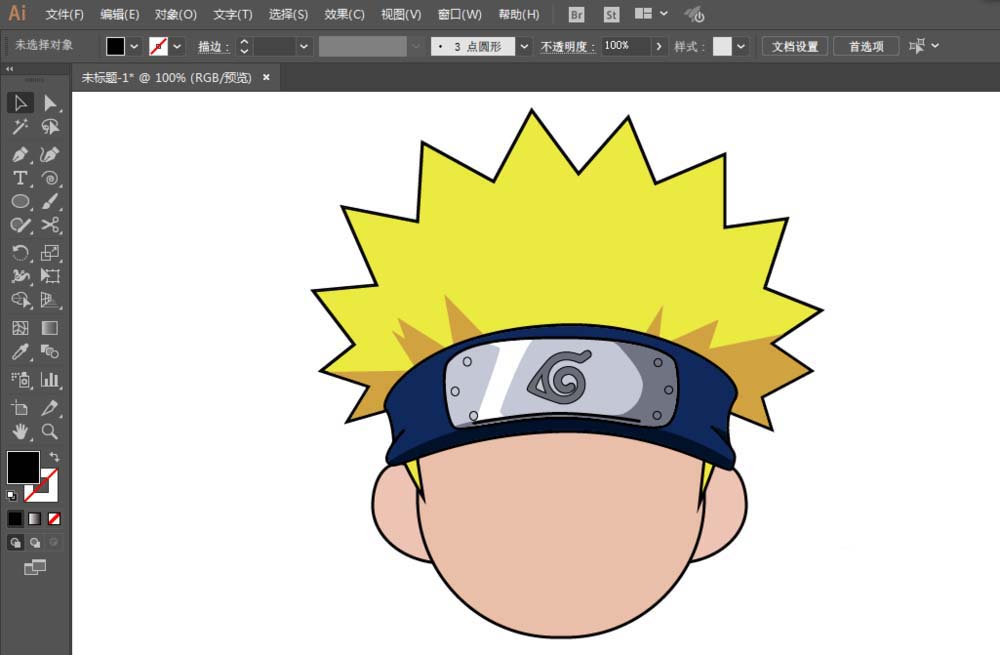The width and height of the screenshot is (1000, 655).
Task: Open the 样式 style dropdown
Action: click(x=740, y=46)
